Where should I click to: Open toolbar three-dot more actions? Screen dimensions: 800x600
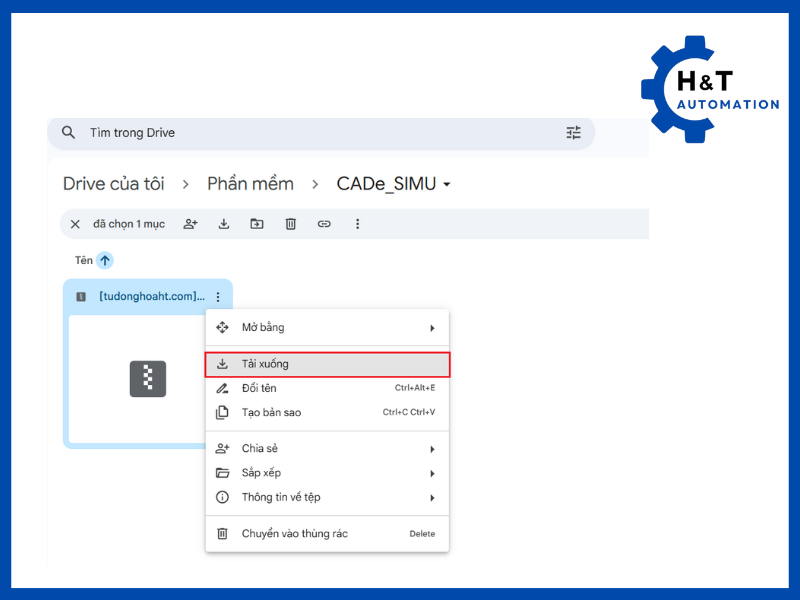pos(357,224)
